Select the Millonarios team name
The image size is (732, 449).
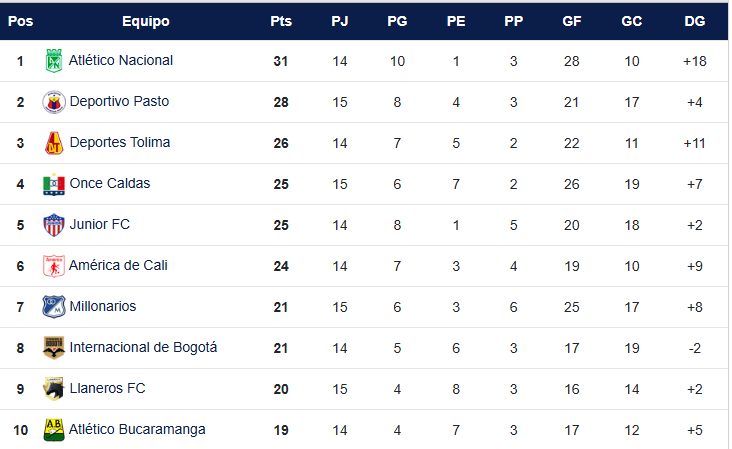coord(103,307)
